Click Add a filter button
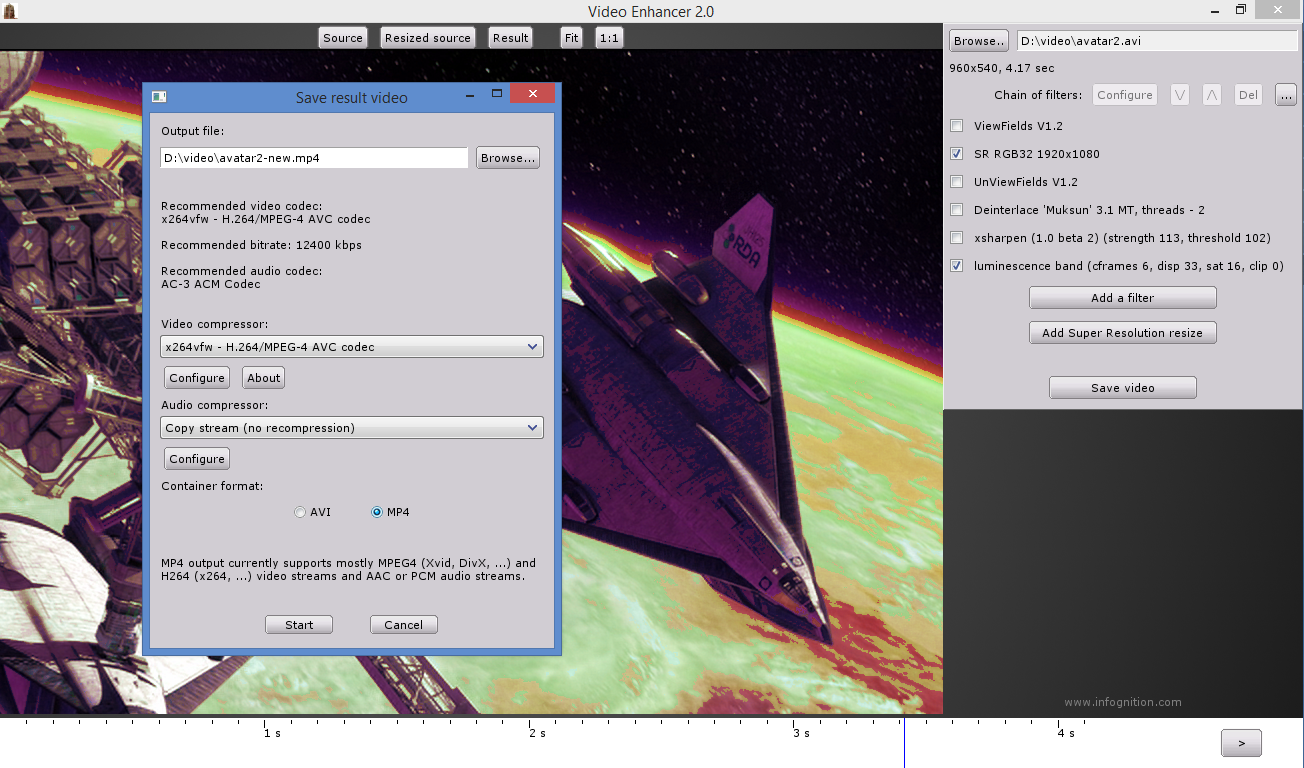The width and height of the screenshot is (1304, 768). (x=1123, y=298)
